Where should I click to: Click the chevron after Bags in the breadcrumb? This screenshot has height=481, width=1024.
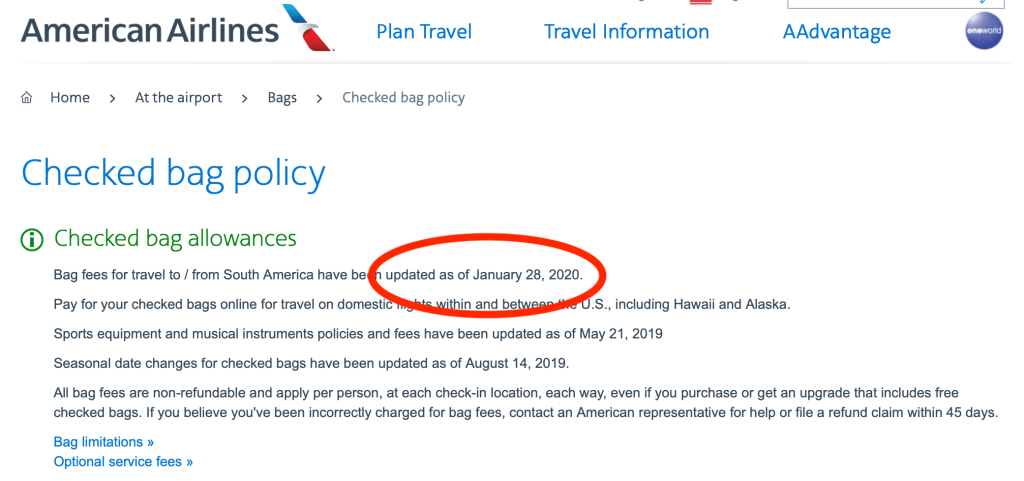click(319, 98)
